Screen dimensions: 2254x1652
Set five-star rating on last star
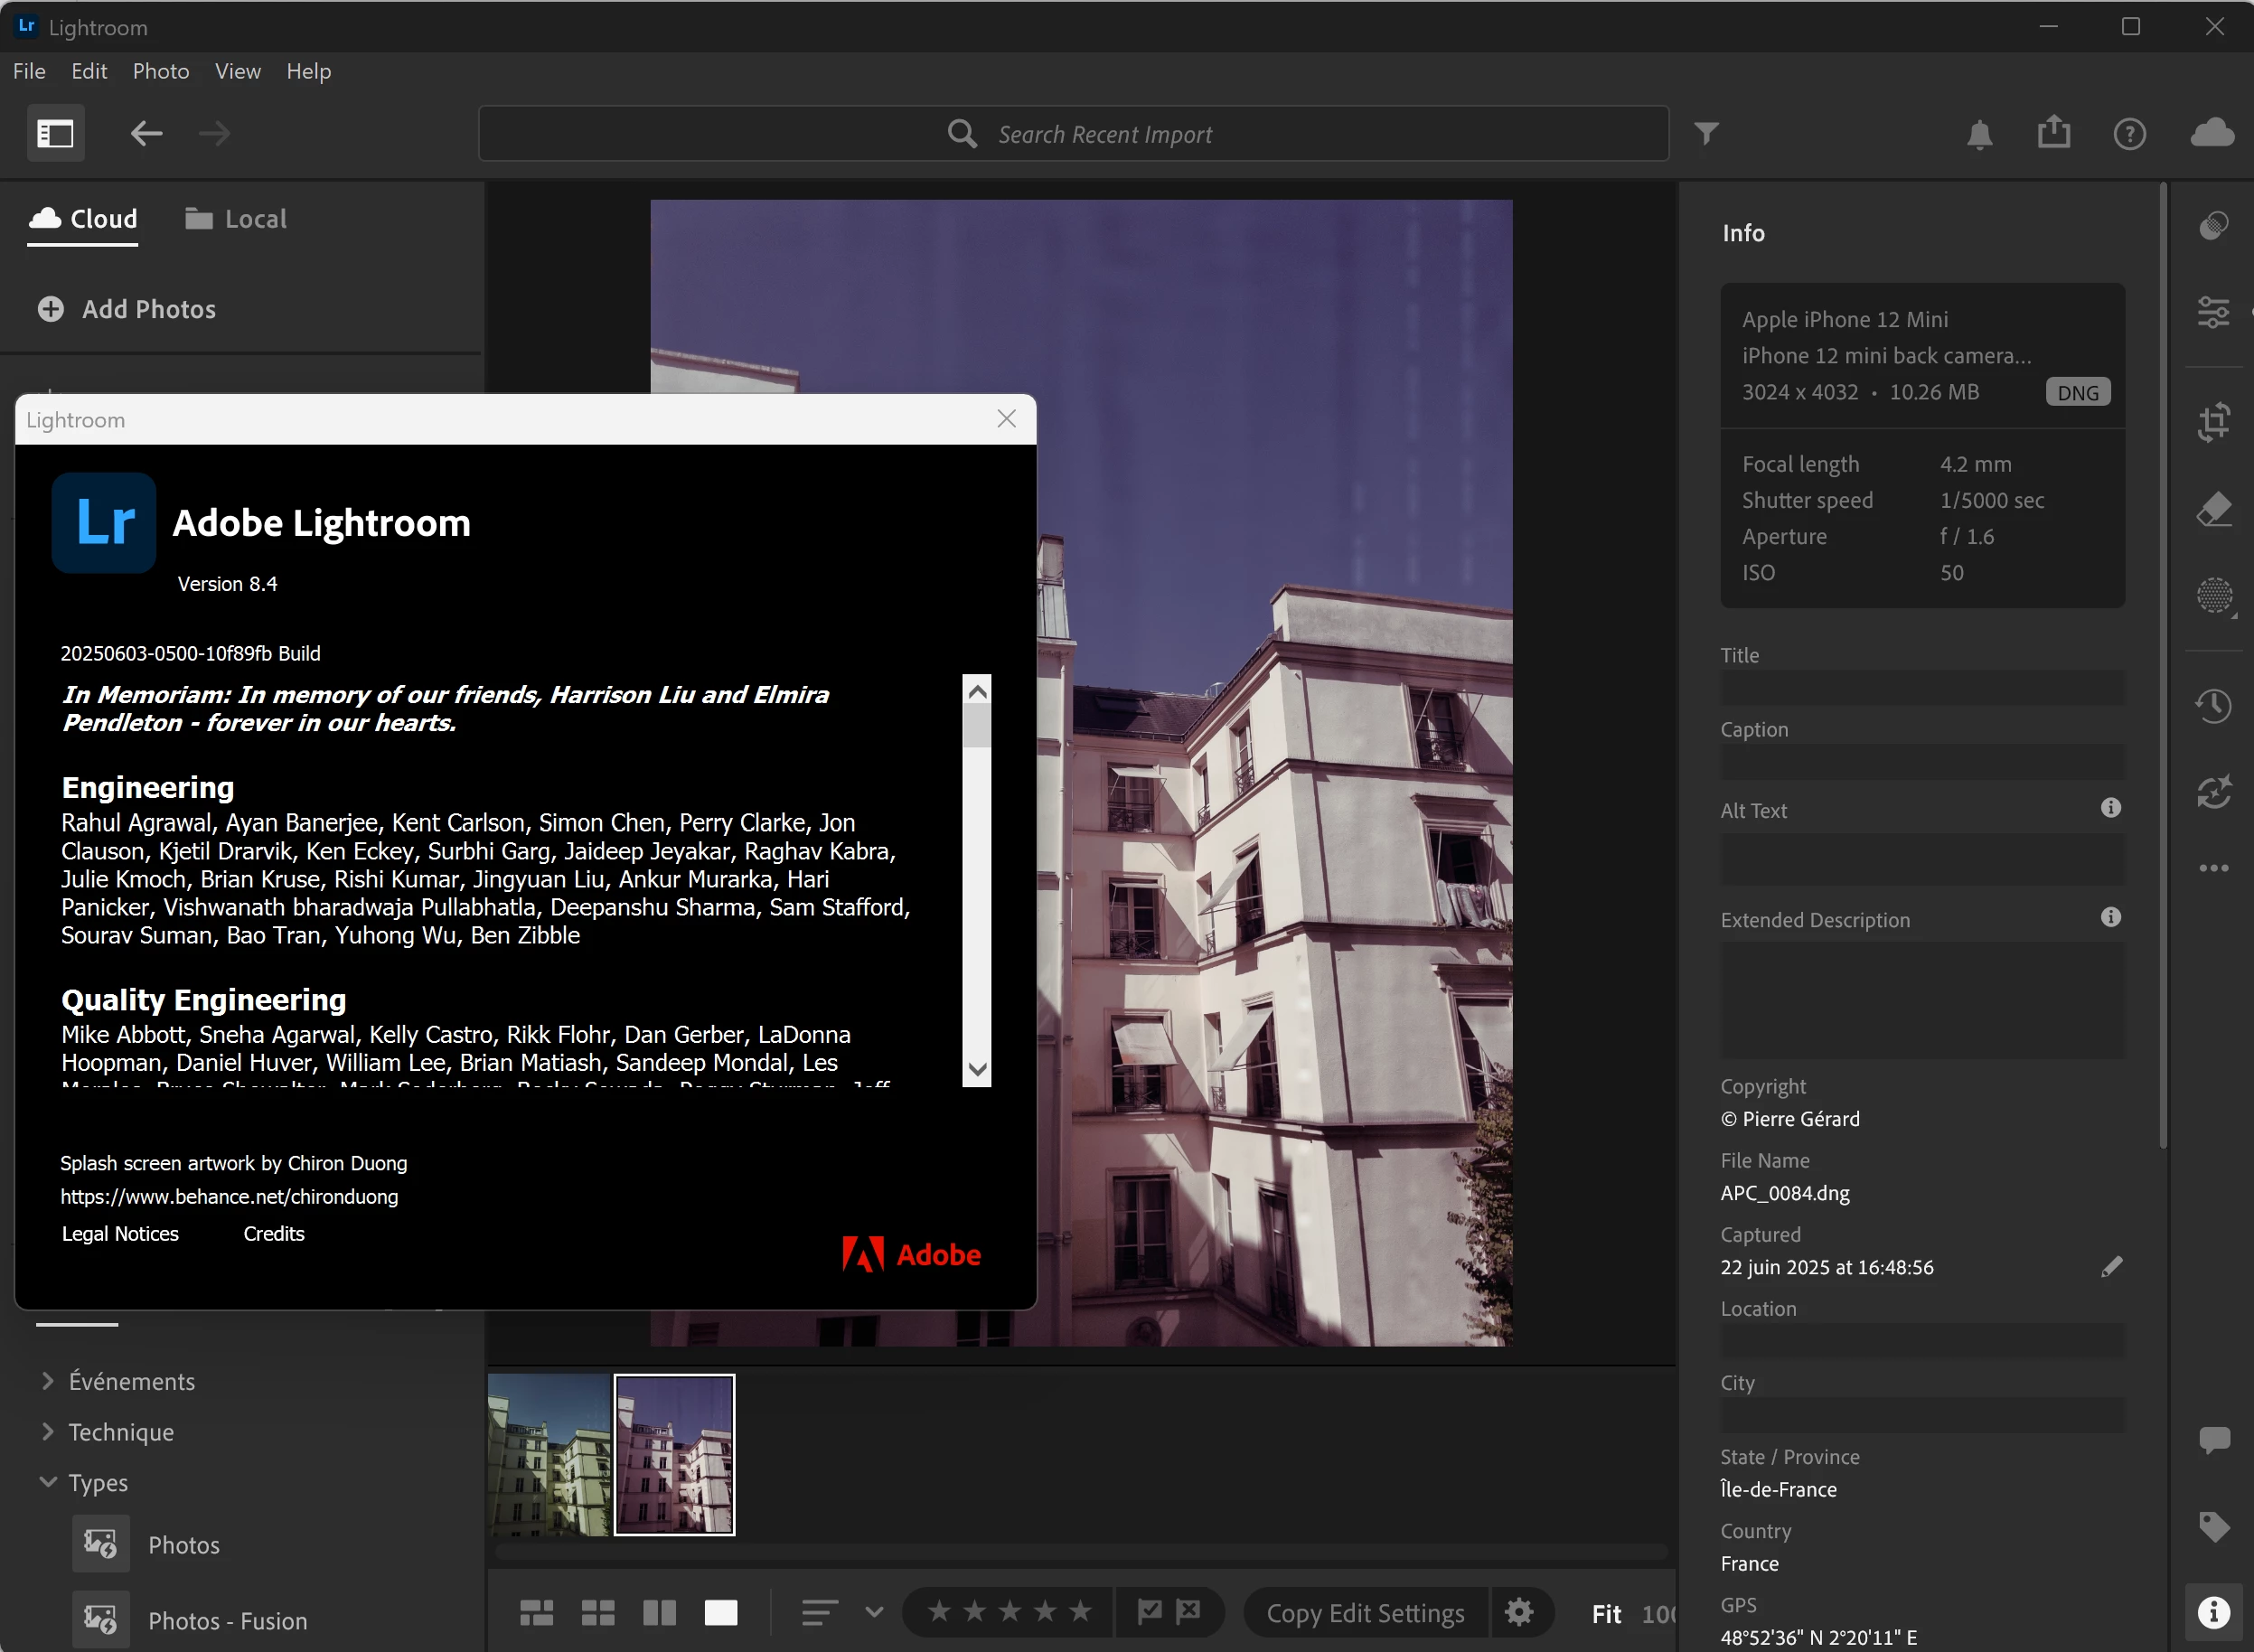(1080, 1611)
